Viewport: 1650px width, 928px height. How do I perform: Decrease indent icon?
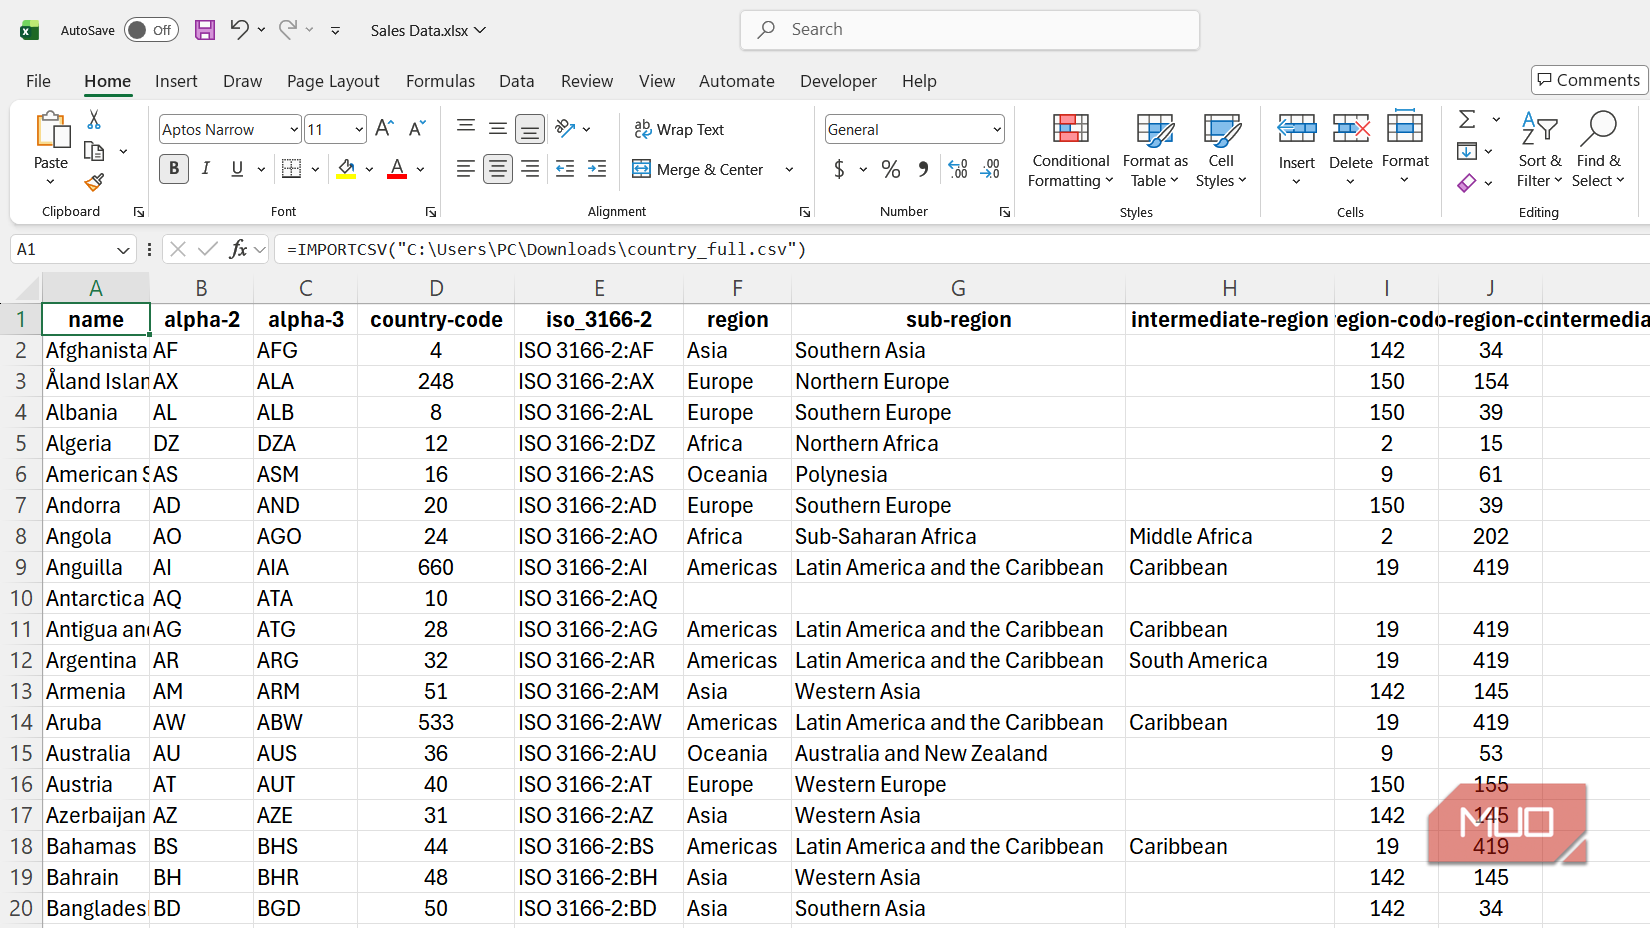coord(565,169)
